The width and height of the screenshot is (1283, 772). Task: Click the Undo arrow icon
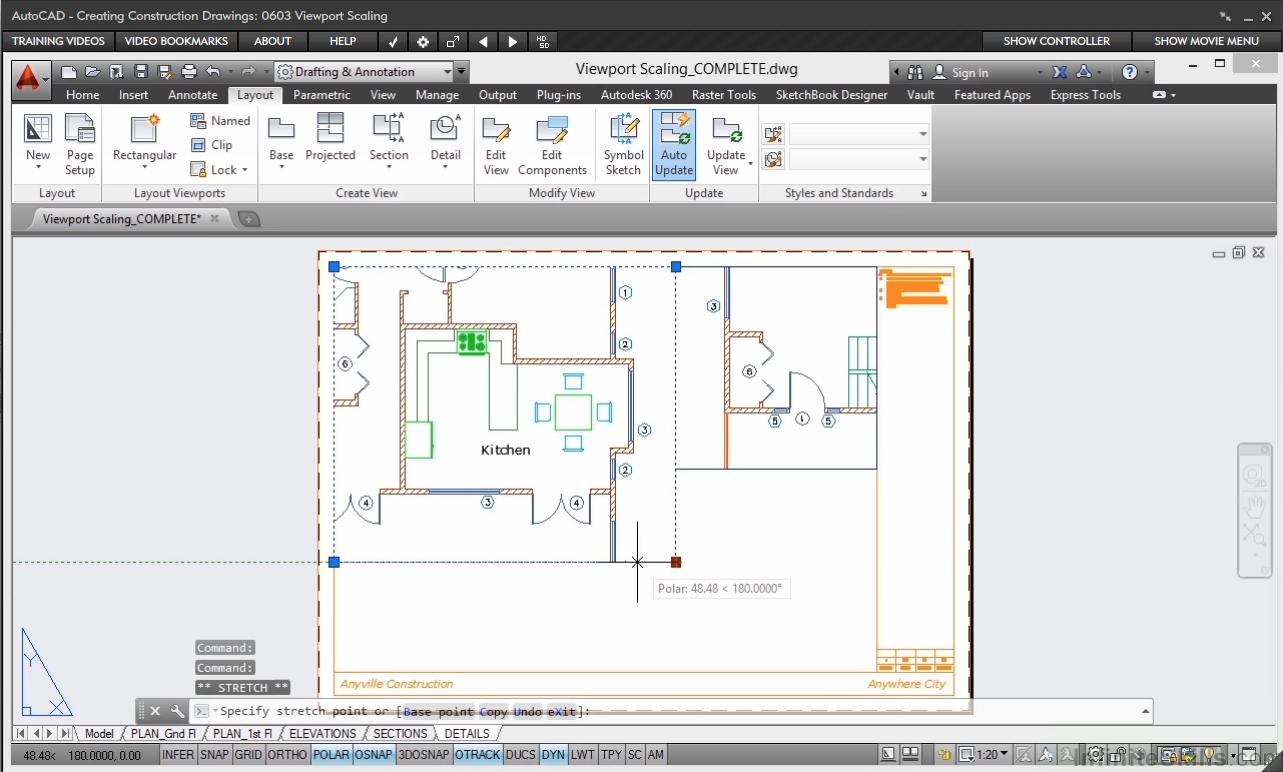tap(213, 72)
